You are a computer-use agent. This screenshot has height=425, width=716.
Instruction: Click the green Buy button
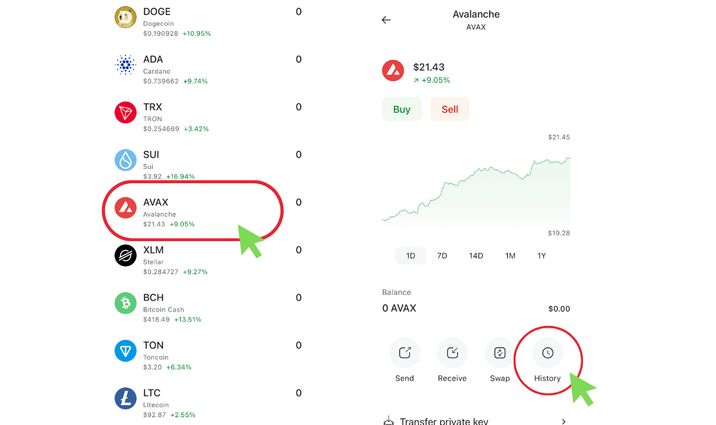click(402, 109)
